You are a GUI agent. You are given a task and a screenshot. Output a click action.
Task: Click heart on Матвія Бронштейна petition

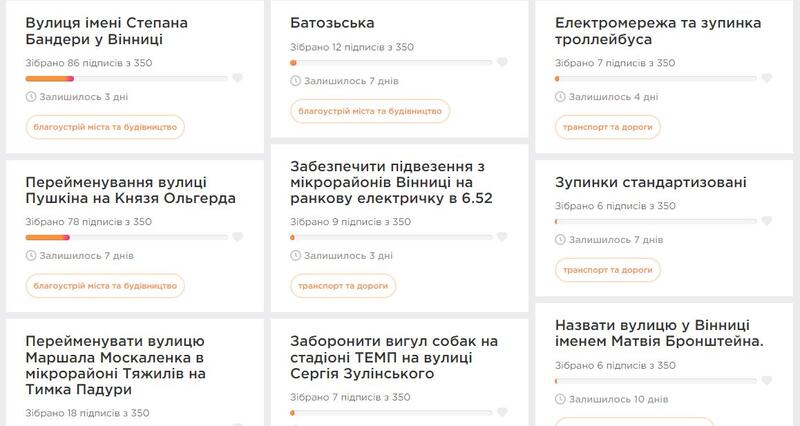point(766,382)
